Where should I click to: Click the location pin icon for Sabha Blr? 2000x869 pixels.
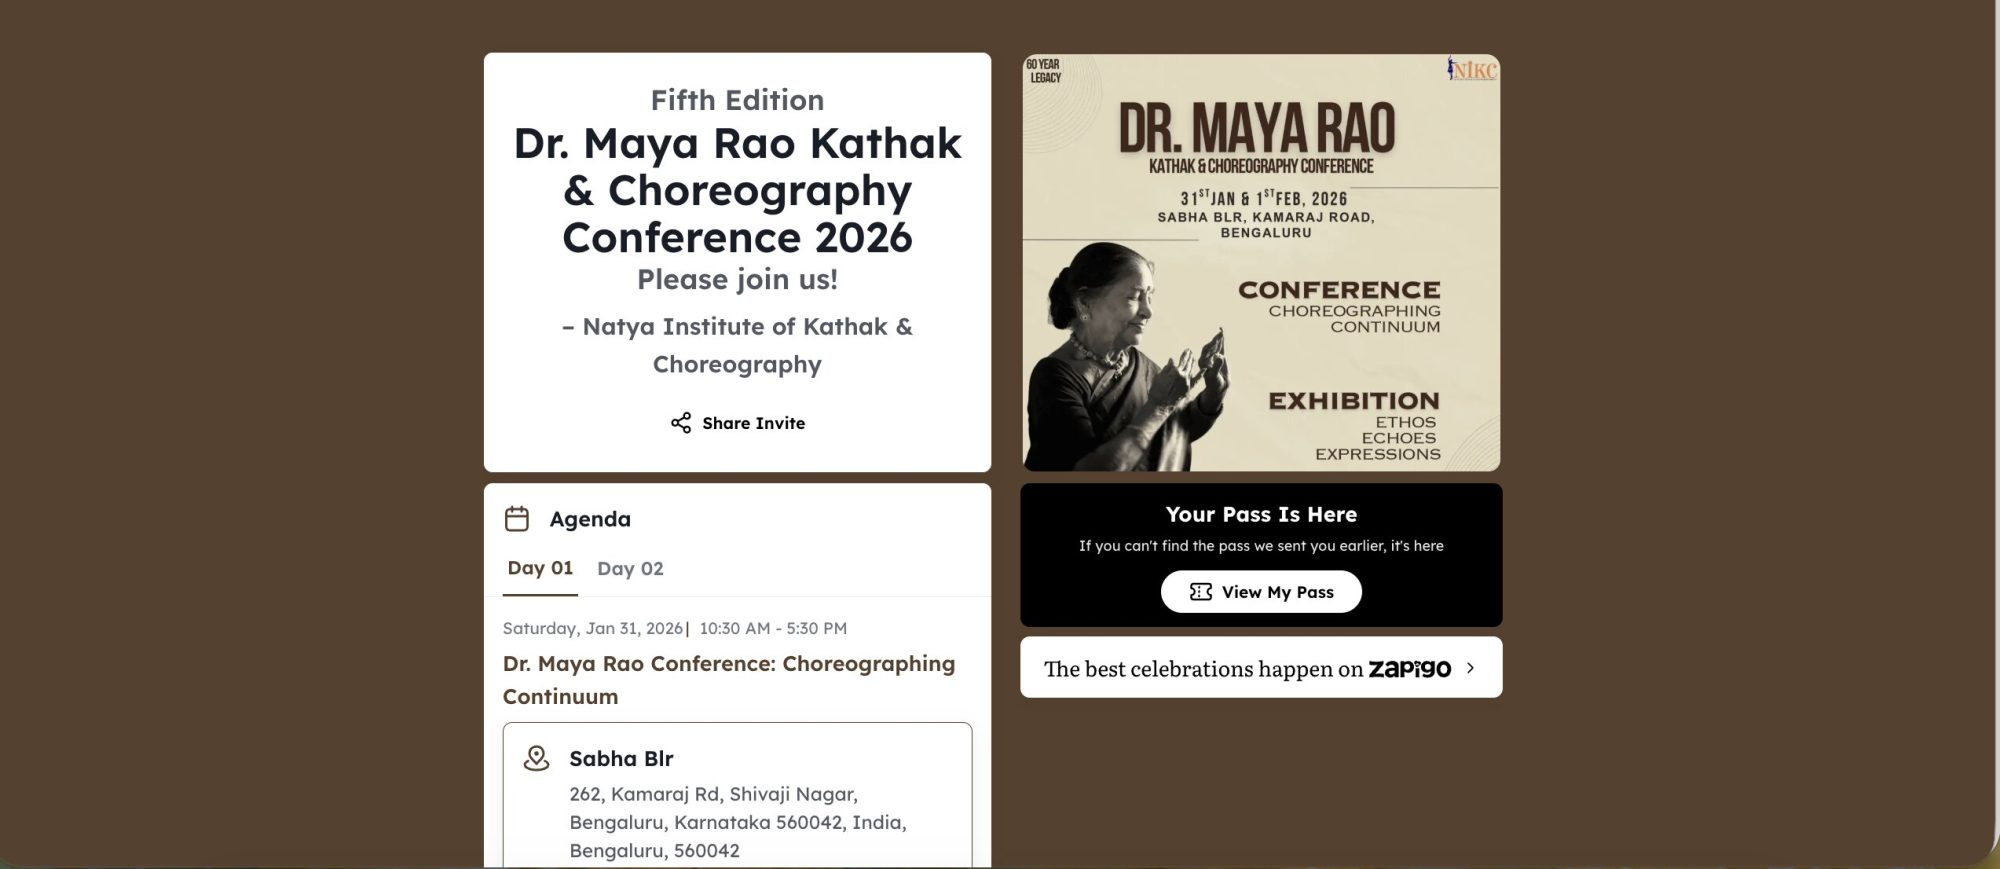pos(537,758)
